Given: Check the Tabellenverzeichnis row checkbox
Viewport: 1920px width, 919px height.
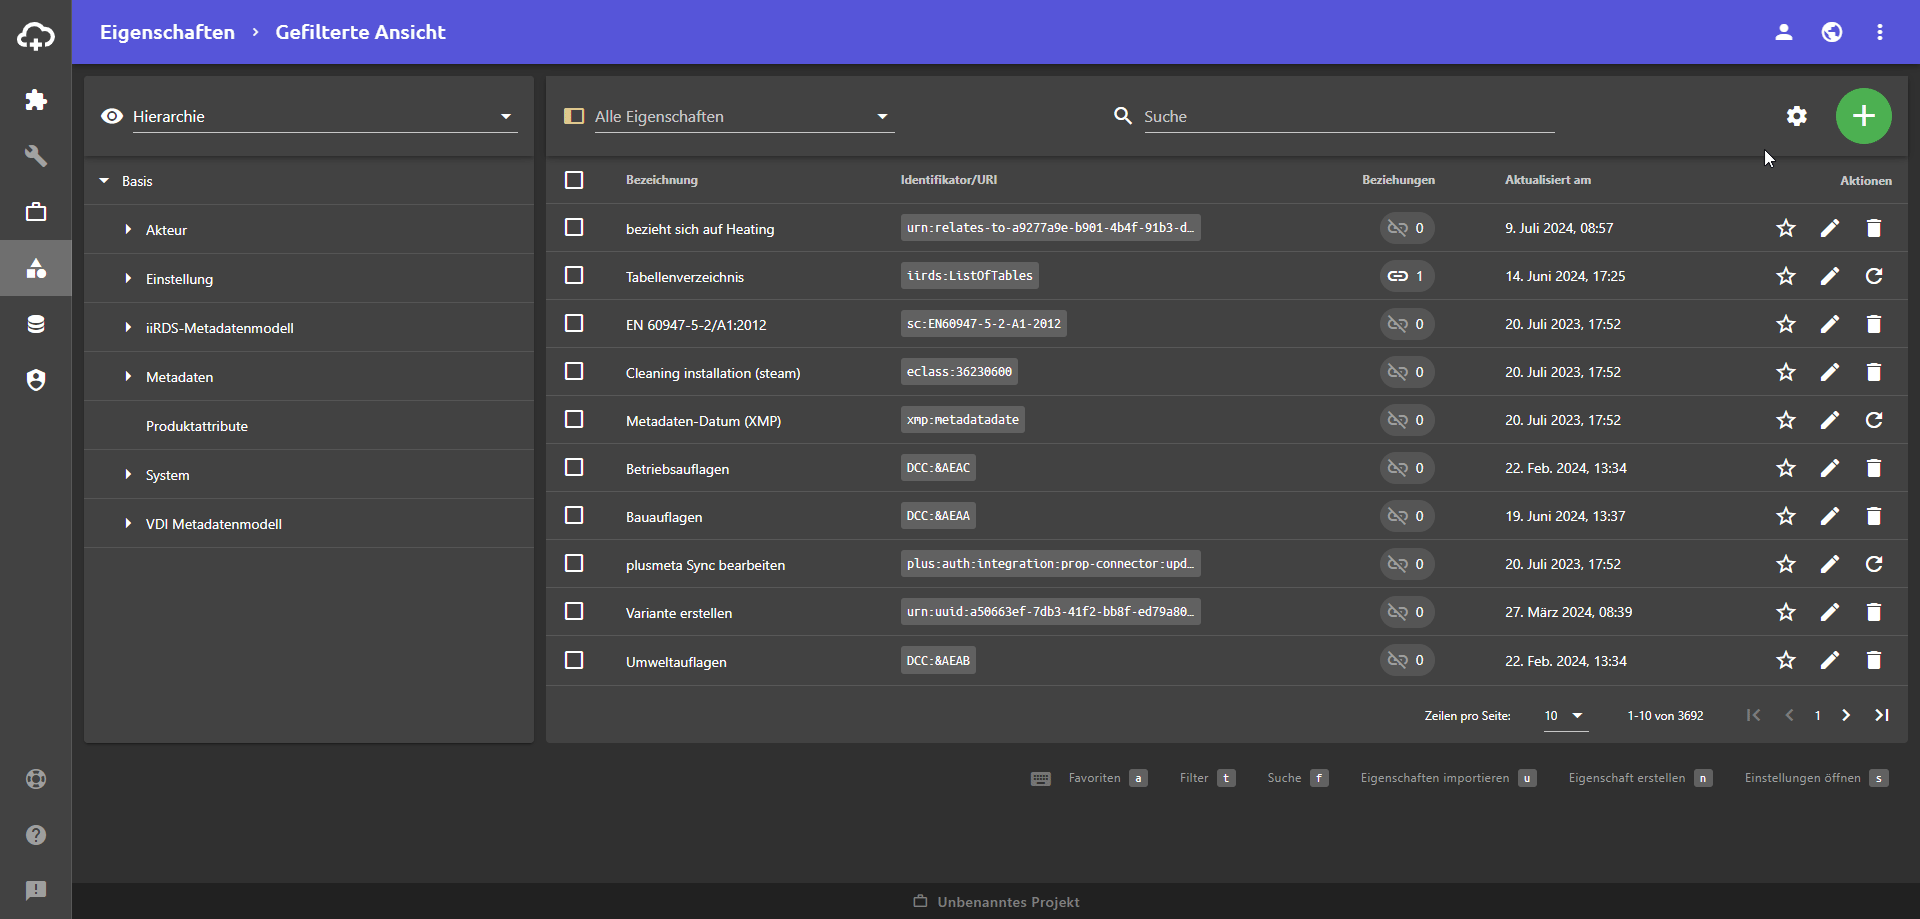Looking at the screenshot, I should pyautogui.click(x=574, y=275).
